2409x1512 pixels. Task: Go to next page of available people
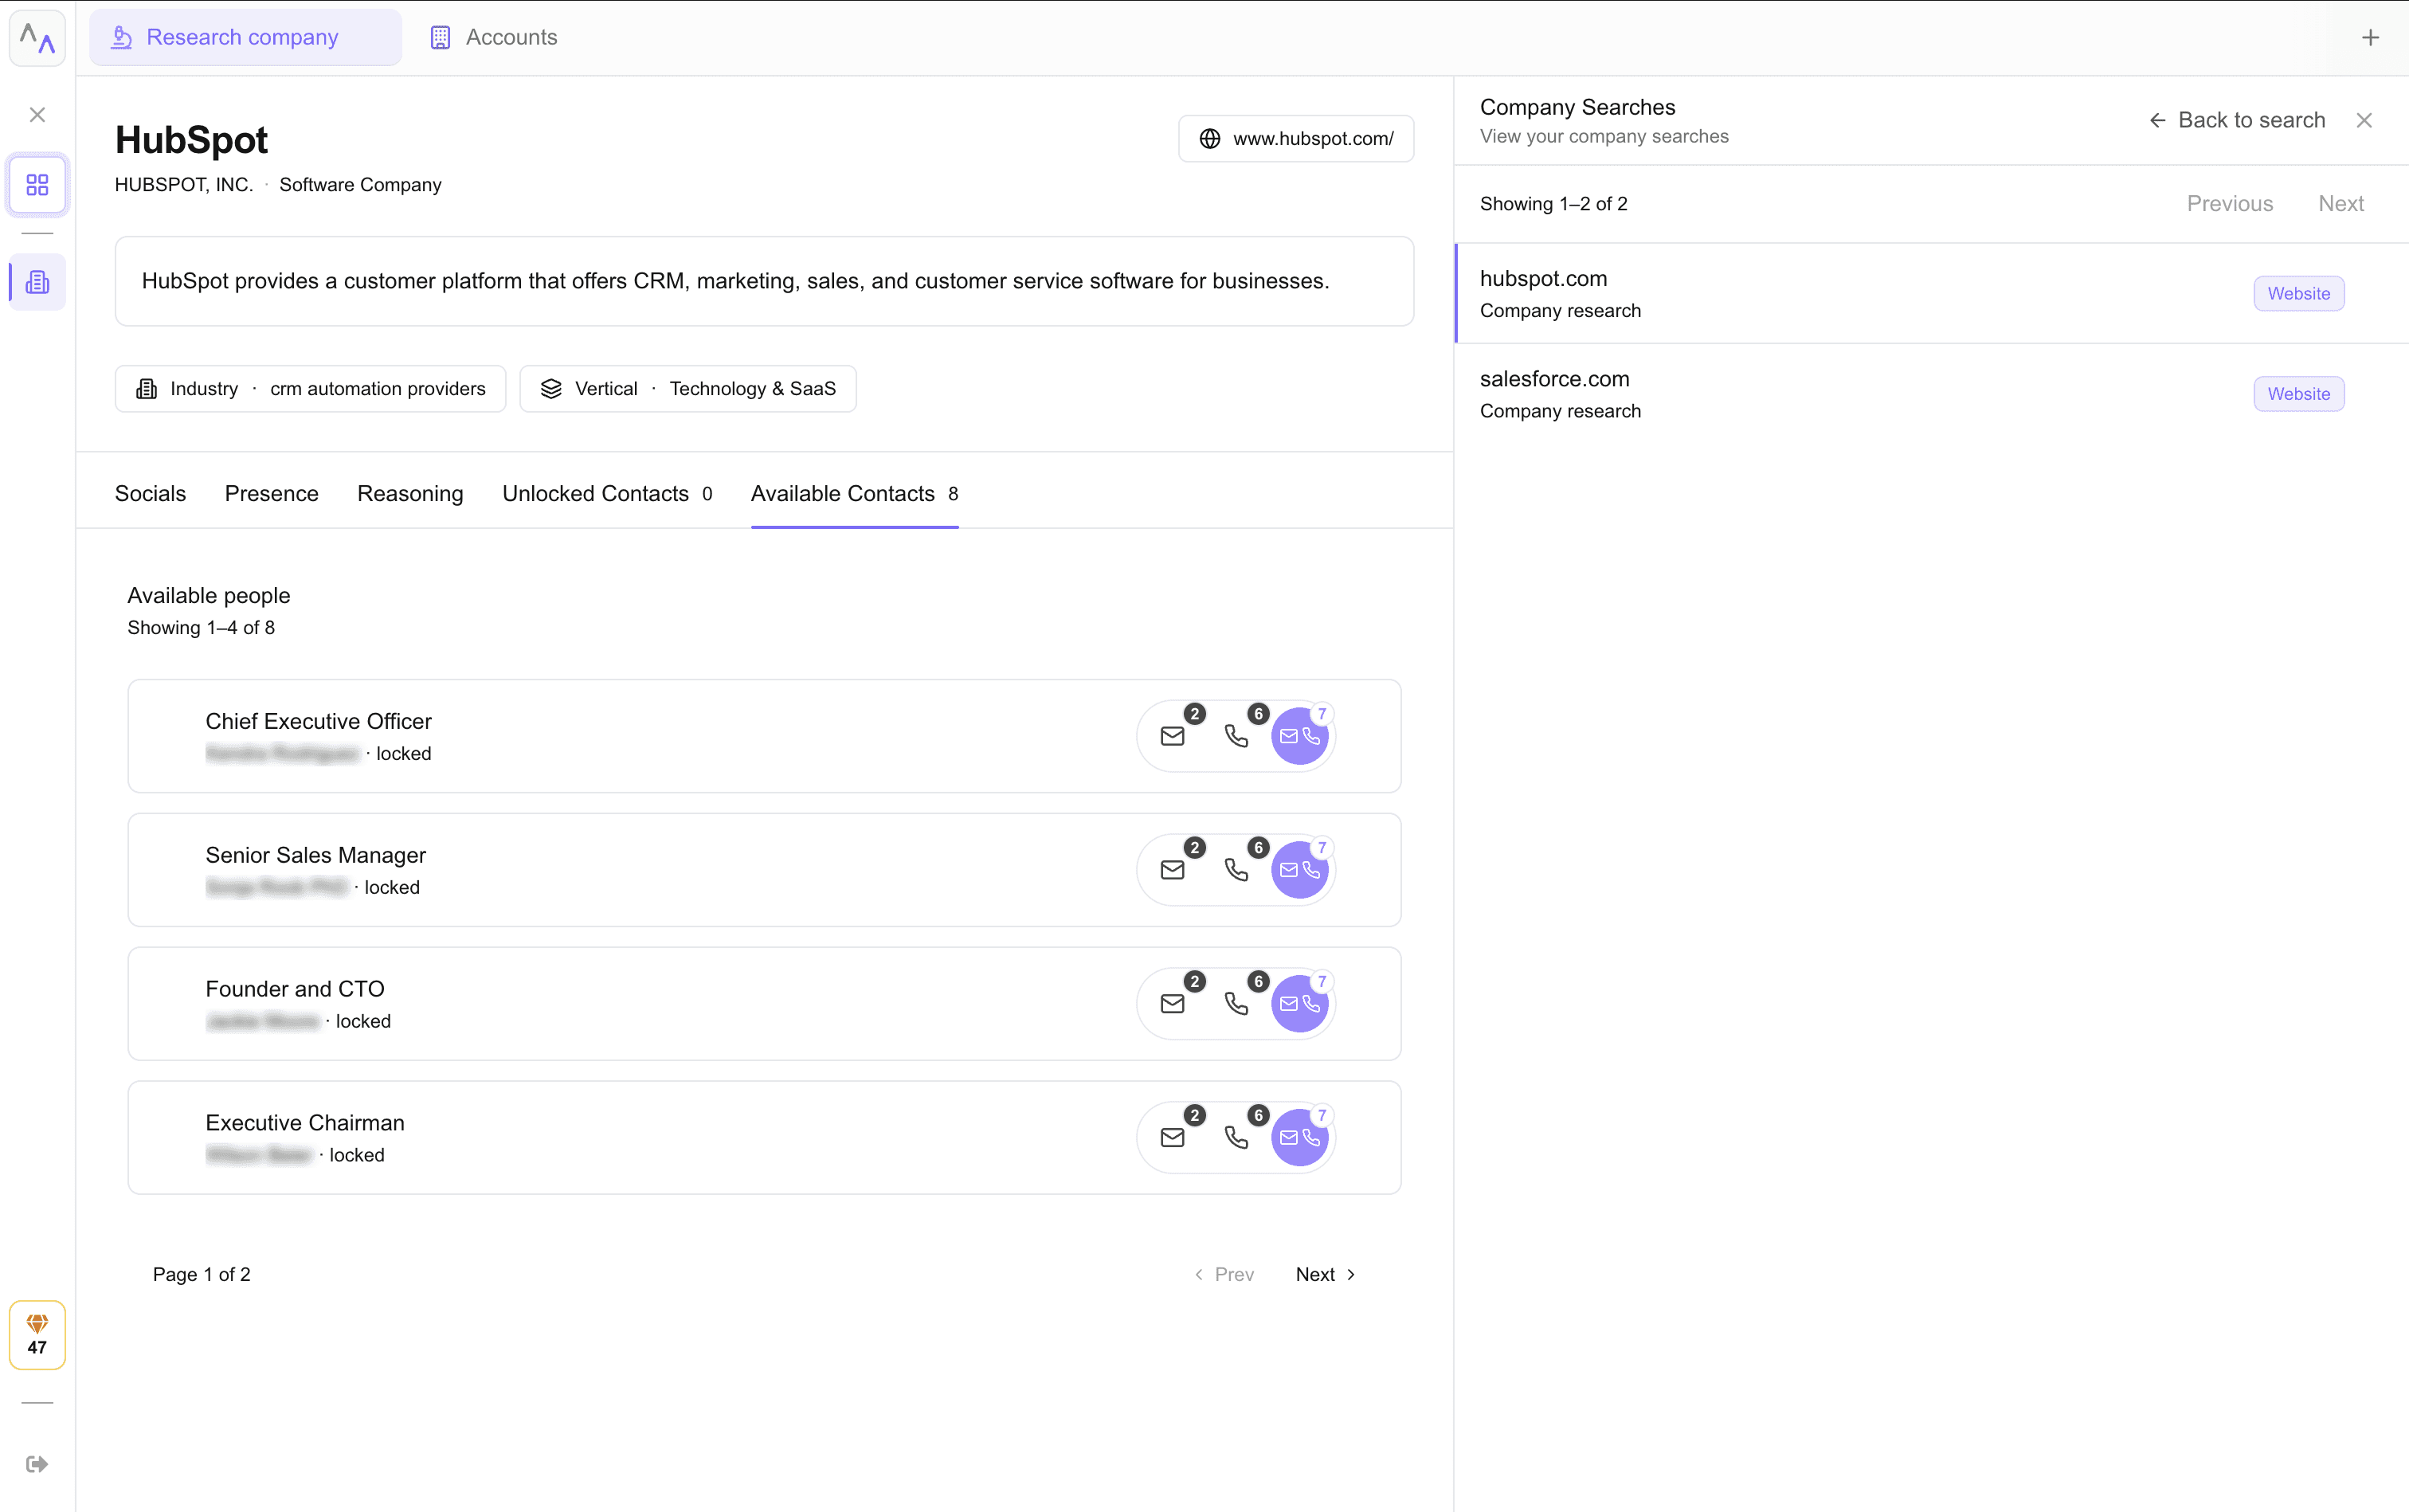pos(1325,1274)
